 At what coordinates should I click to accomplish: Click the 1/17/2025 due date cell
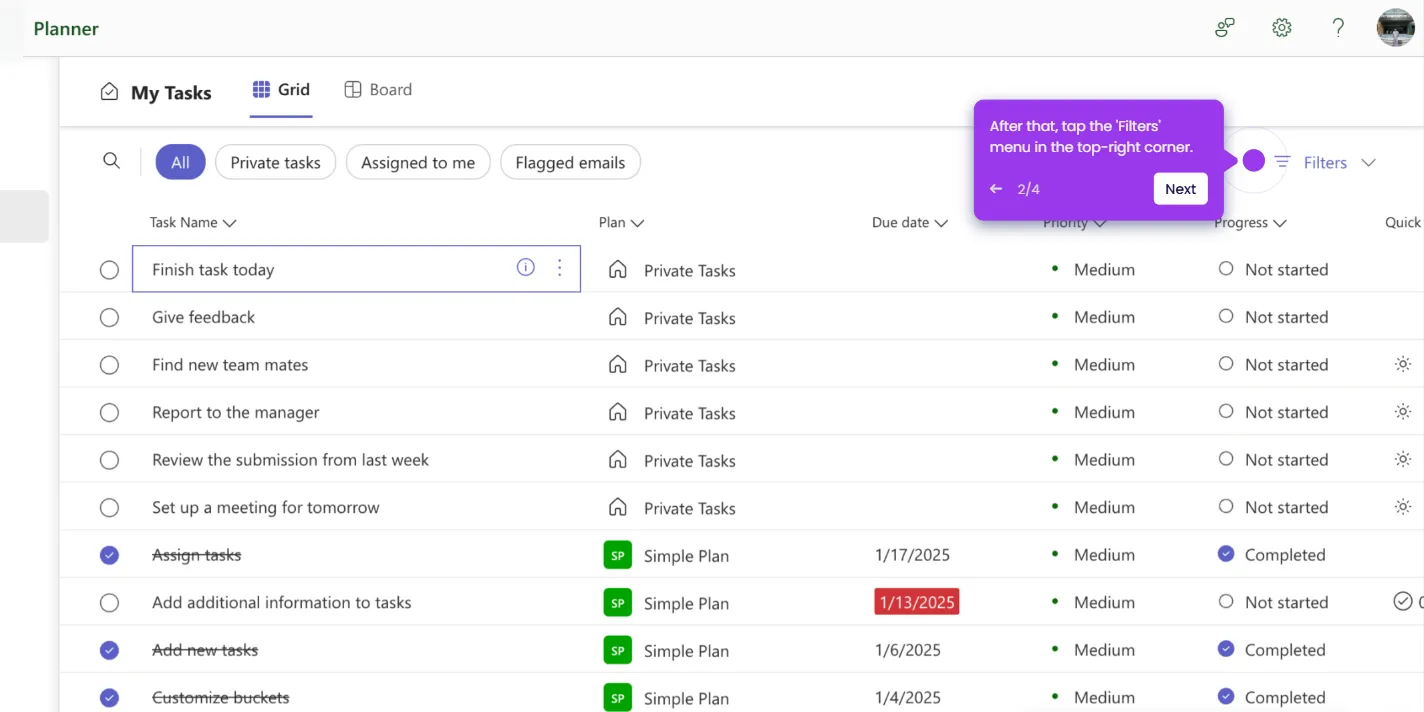[912, 555]
